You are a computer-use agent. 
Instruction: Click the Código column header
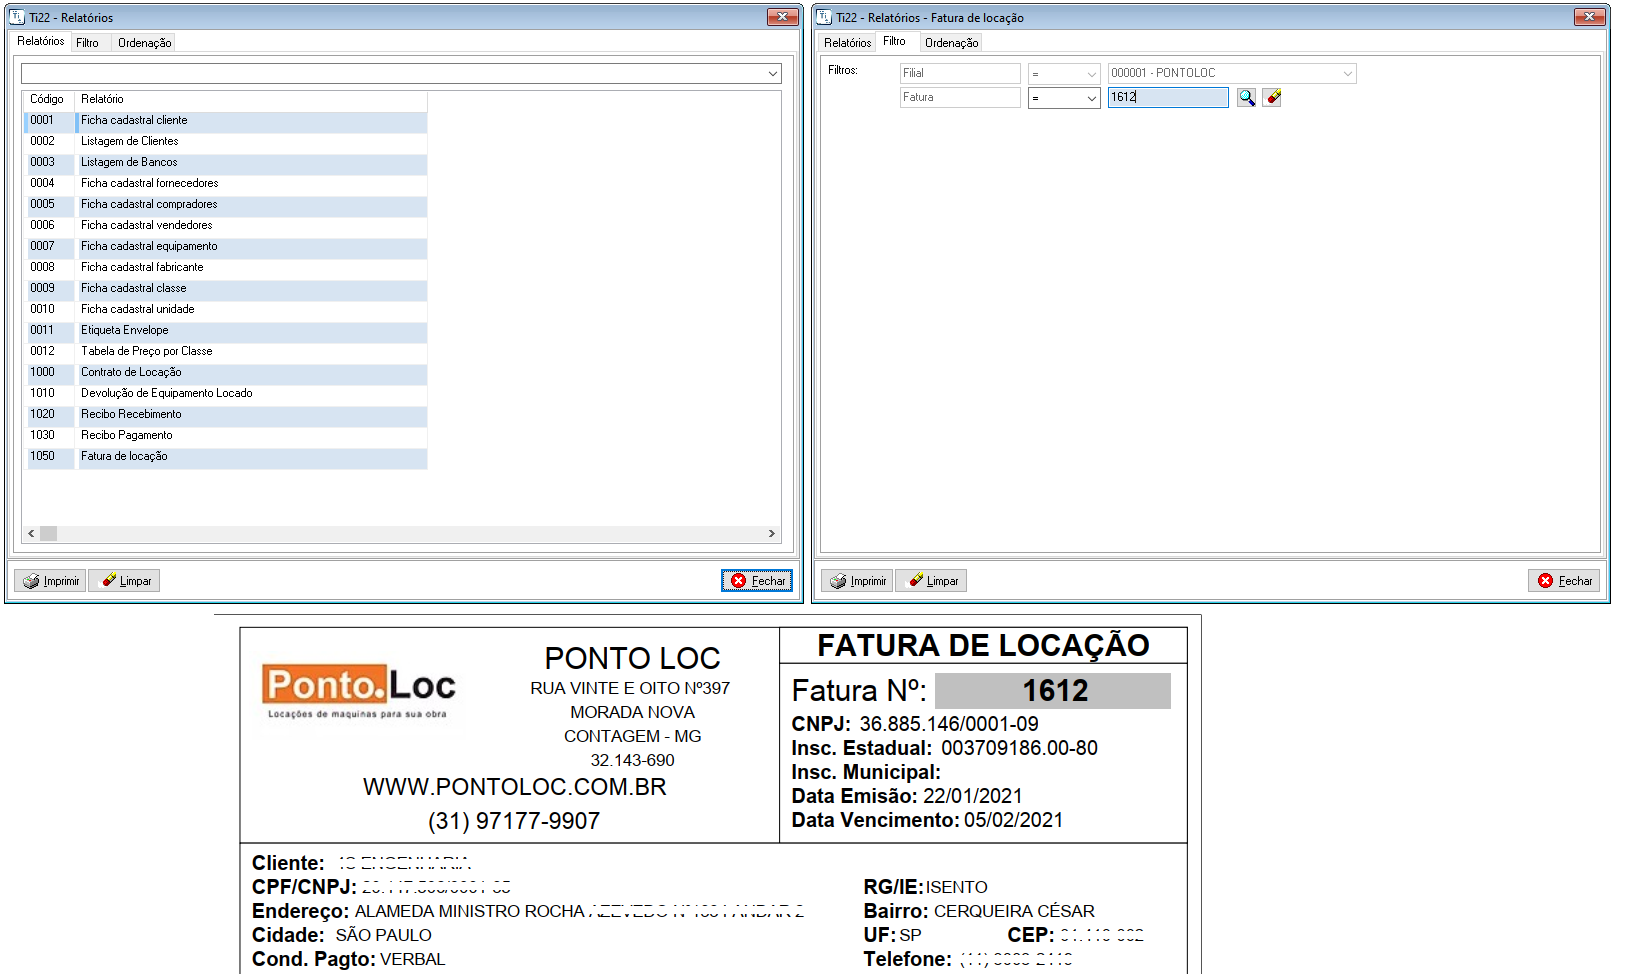48,99
